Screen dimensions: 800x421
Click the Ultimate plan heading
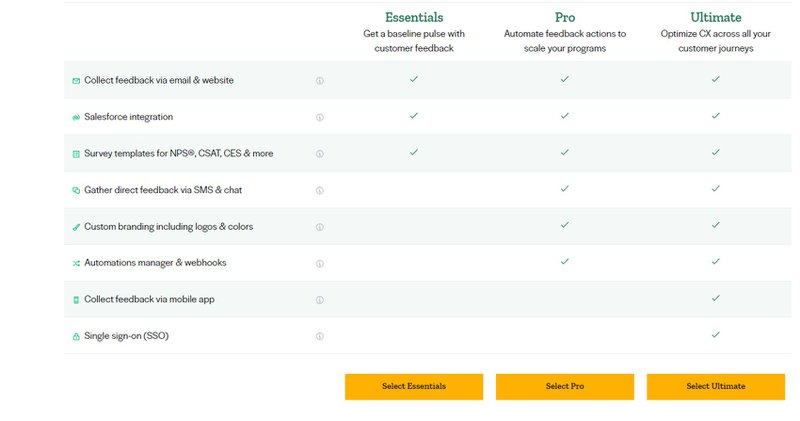(x=716, y=17)
